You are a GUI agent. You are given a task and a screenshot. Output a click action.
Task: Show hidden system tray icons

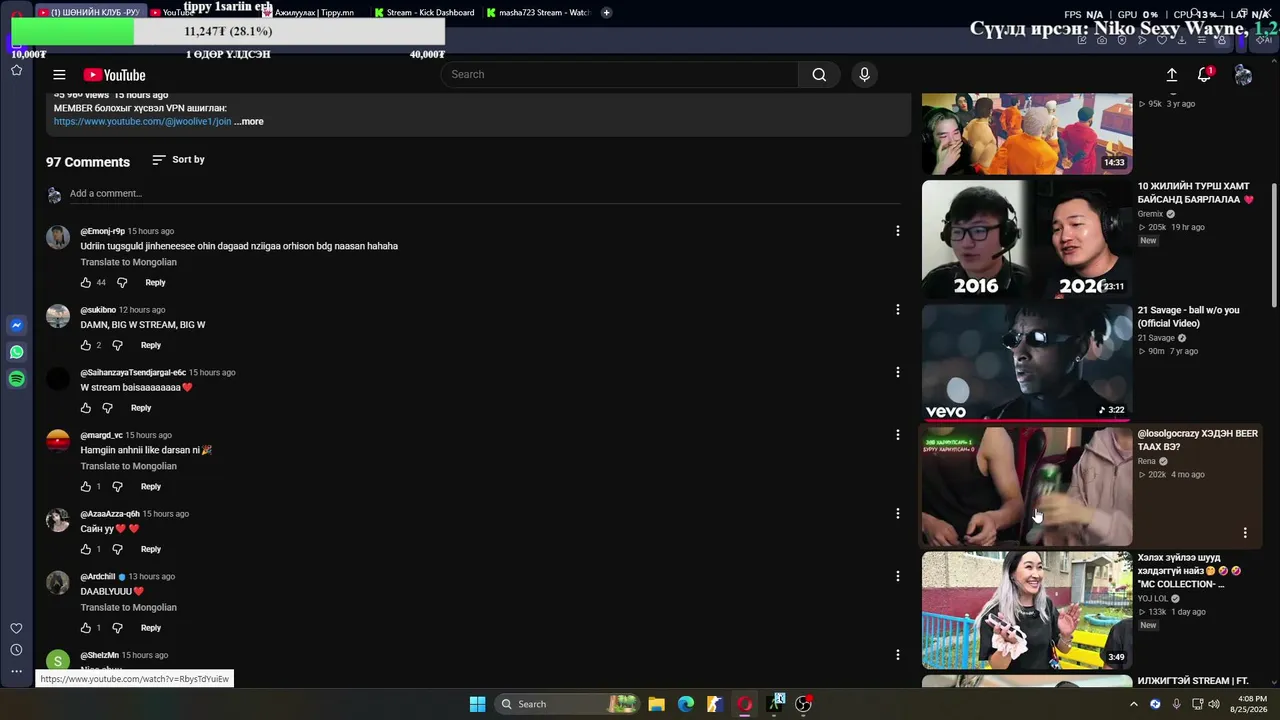(x=1133, y=704)
